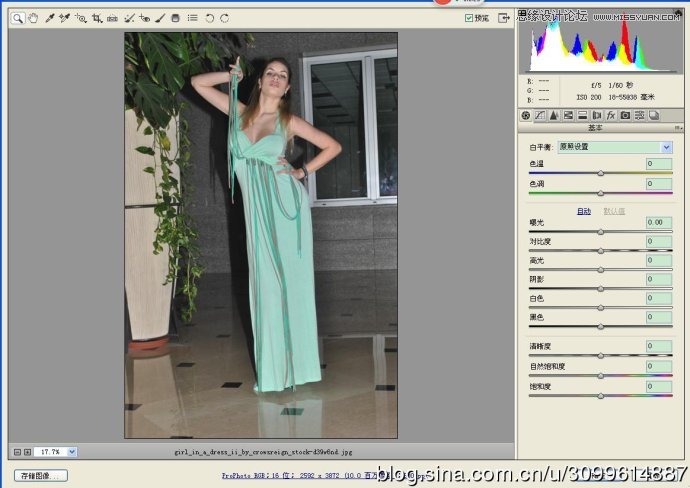
Task: Adjust the 曝光 exposure slider
Action: click(x=601, y=232)
